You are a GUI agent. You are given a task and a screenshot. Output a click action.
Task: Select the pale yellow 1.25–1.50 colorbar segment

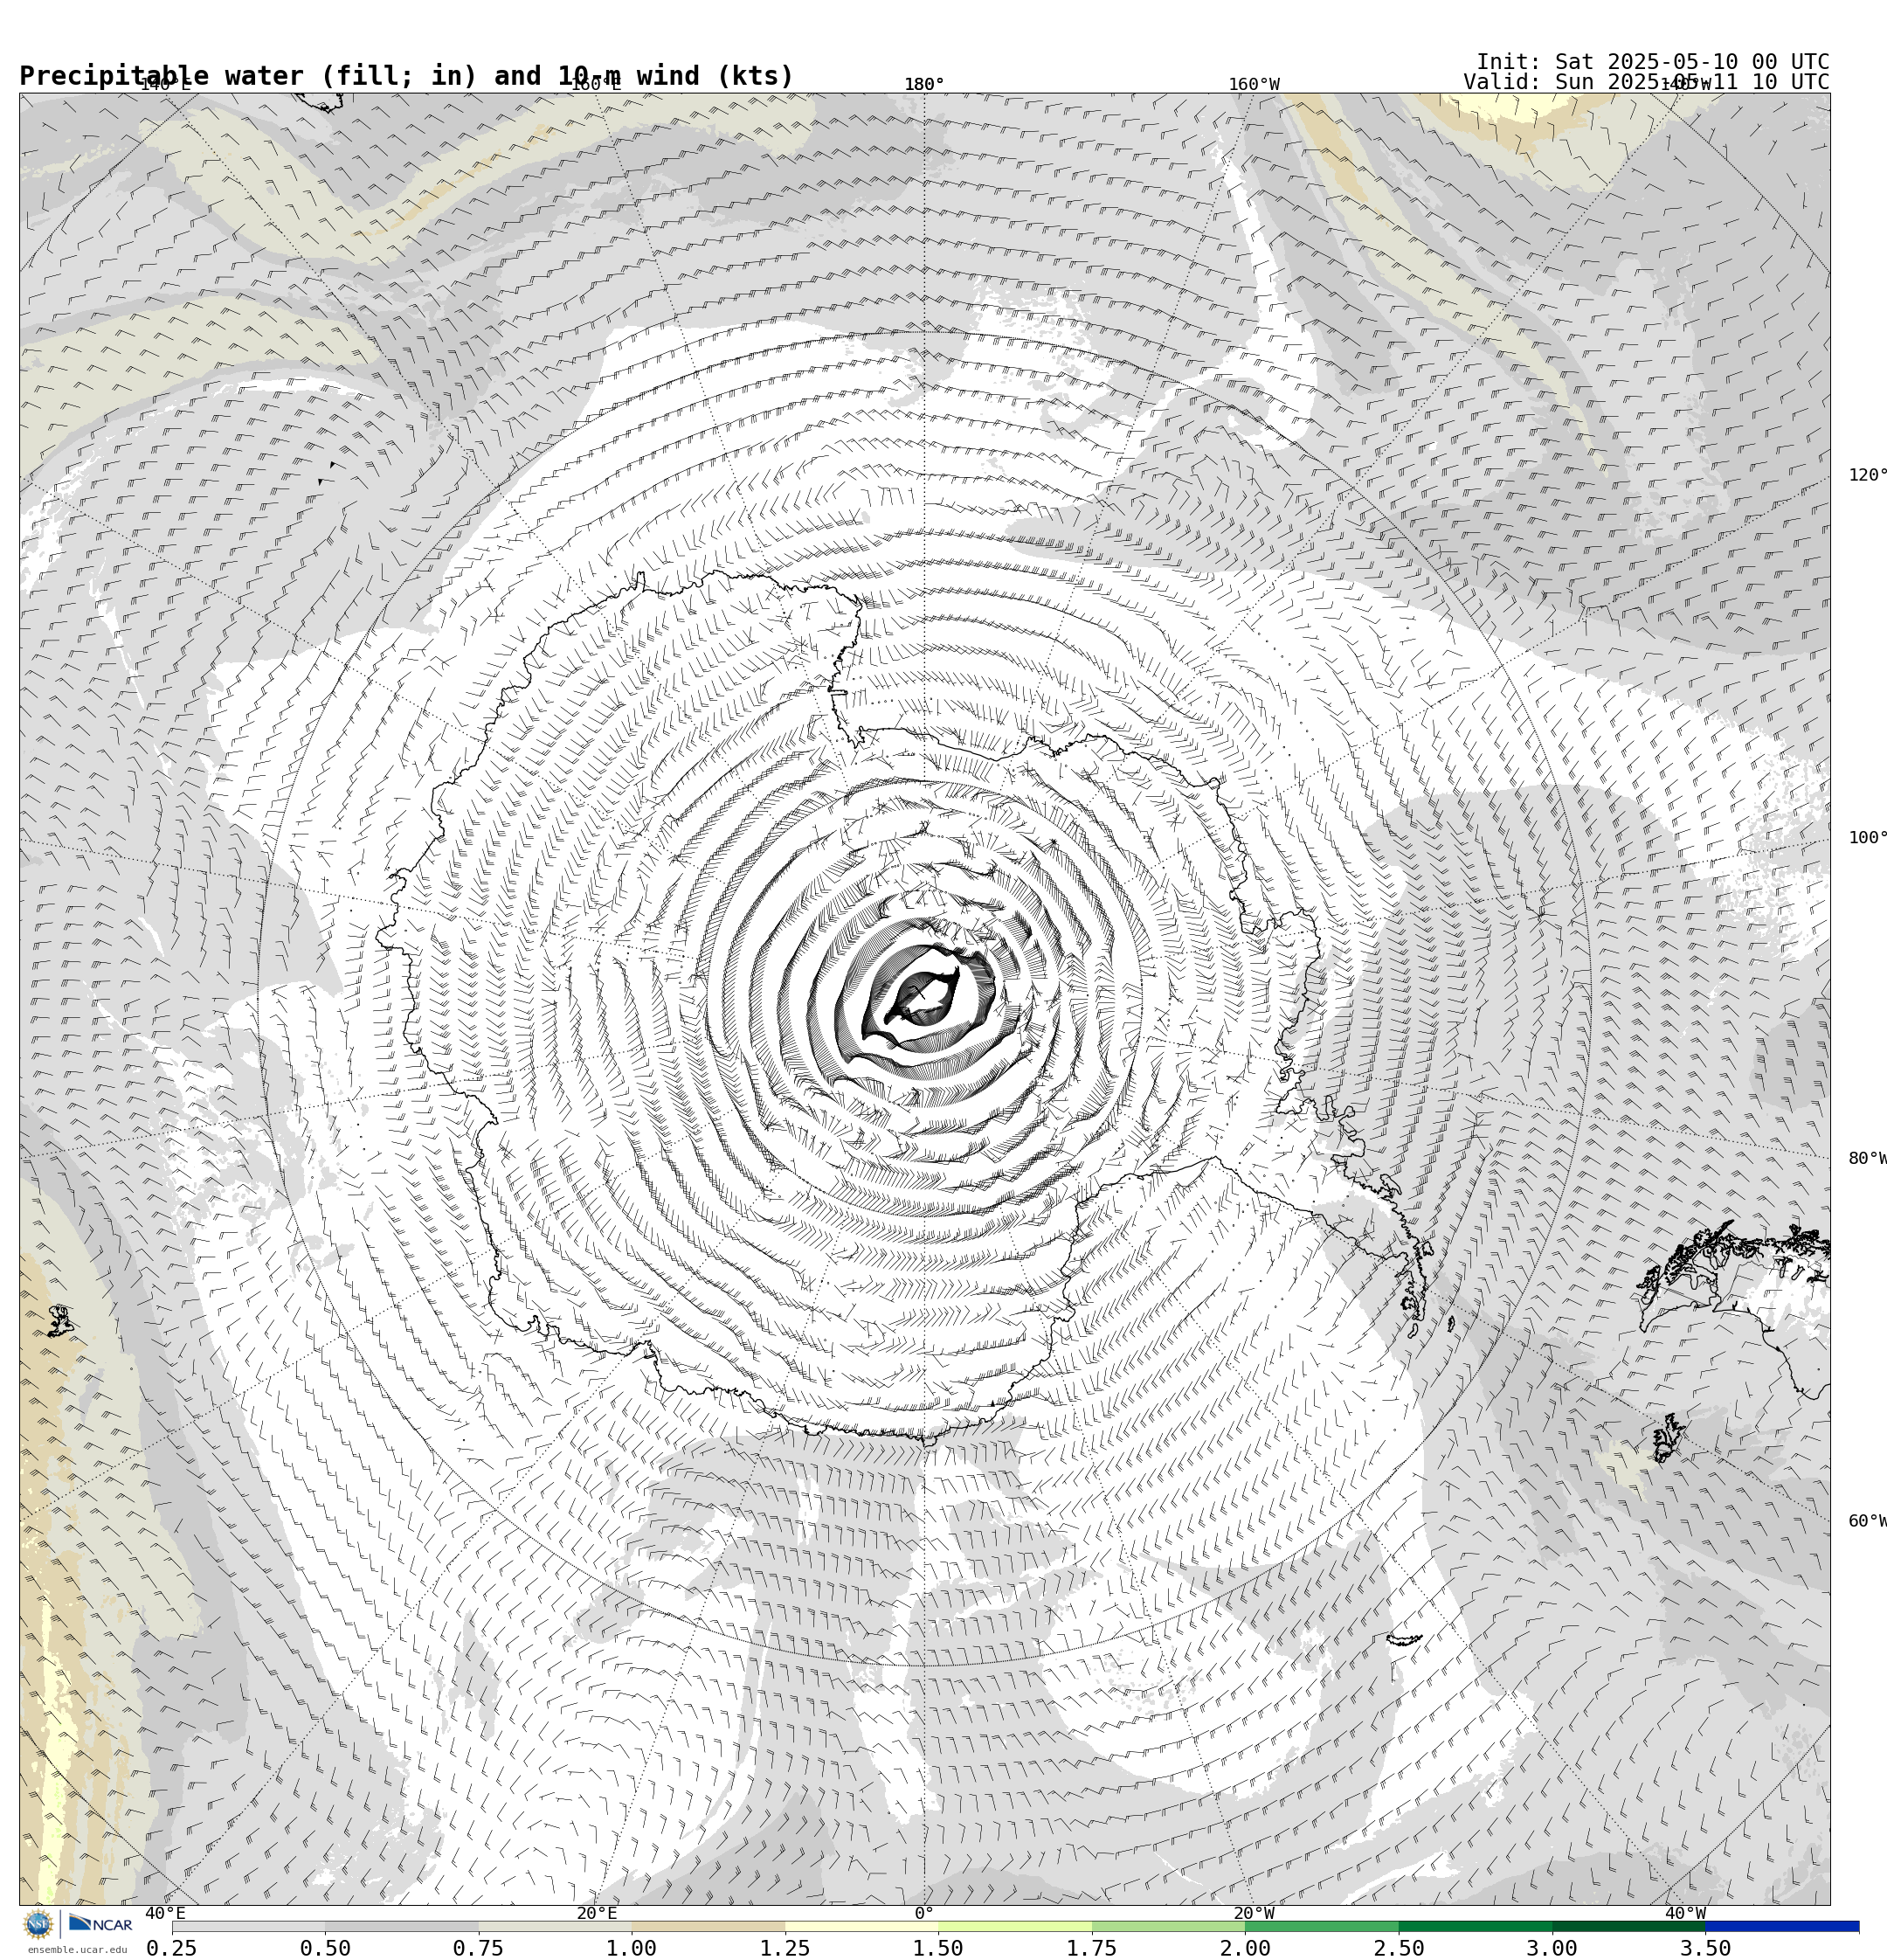[862, 1926]
